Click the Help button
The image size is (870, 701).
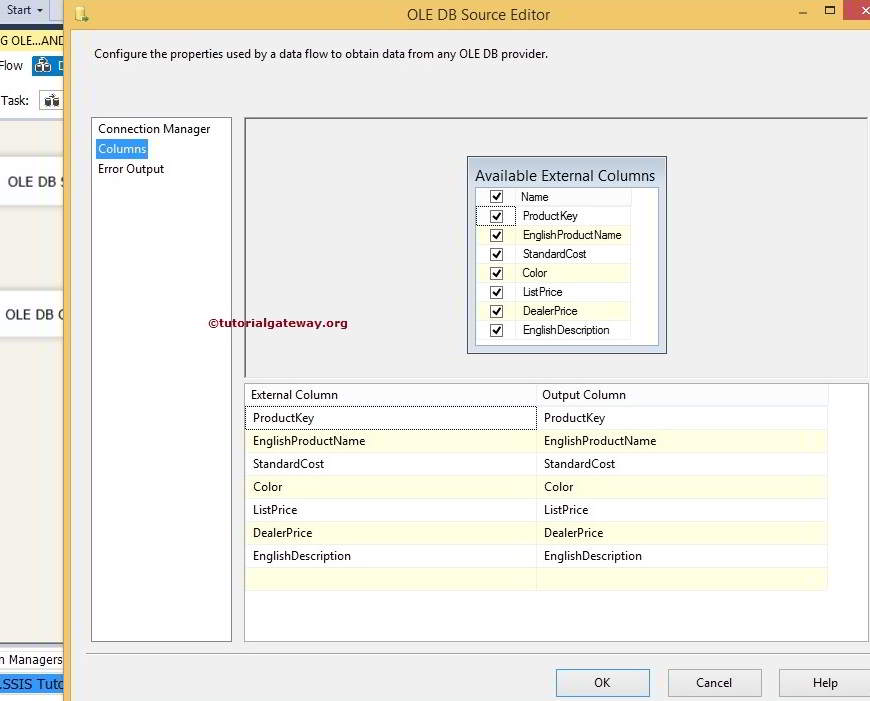pos(823,682)
